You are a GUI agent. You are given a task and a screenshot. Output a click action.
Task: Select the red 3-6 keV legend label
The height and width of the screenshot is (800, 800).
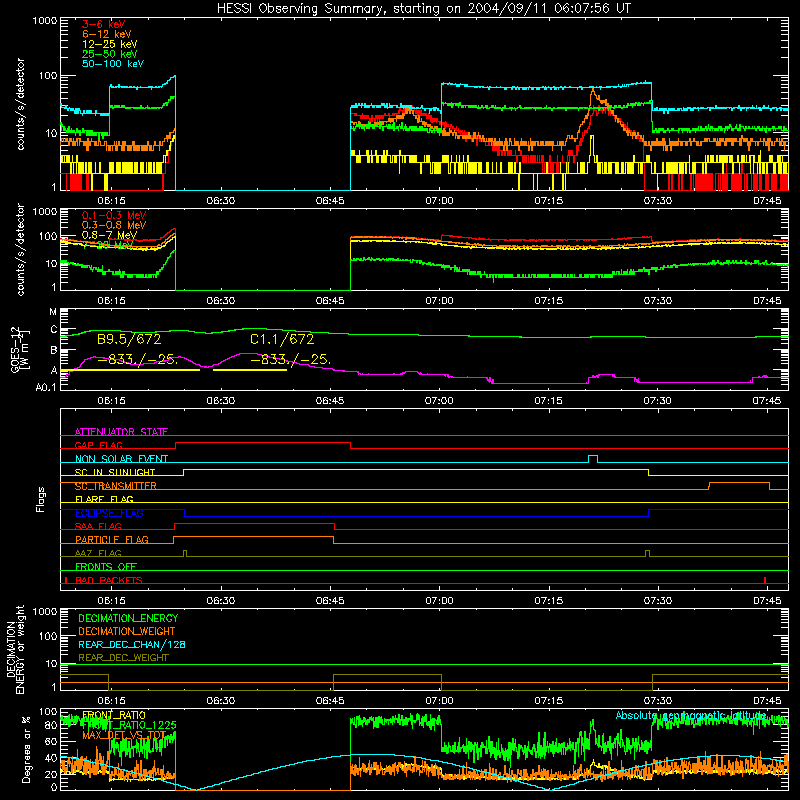click(104, 24)
